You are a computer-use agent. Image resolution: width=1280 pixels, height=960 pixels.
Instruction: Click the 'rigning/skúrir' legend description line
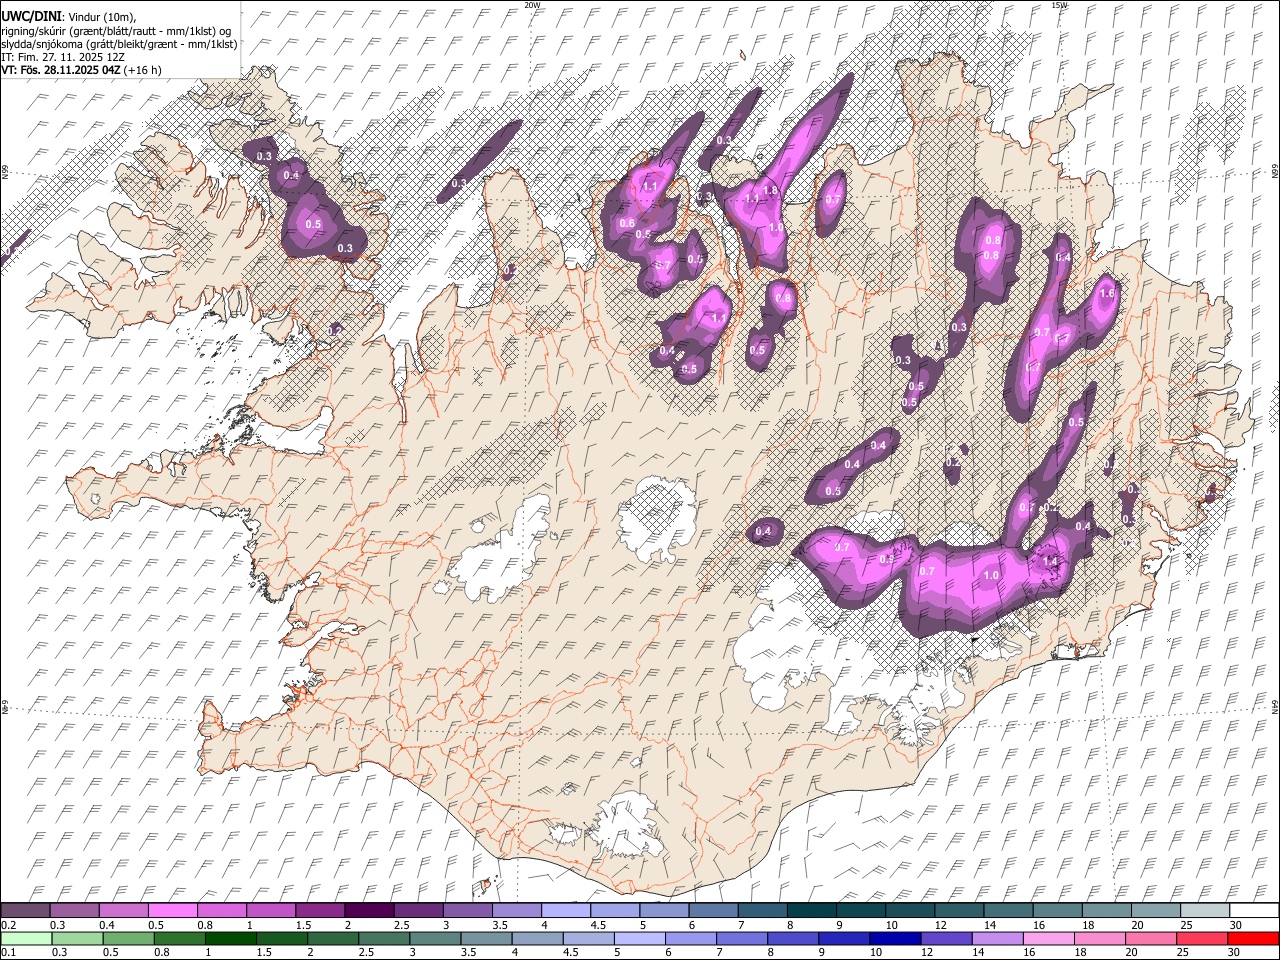(x=117, y=31)
